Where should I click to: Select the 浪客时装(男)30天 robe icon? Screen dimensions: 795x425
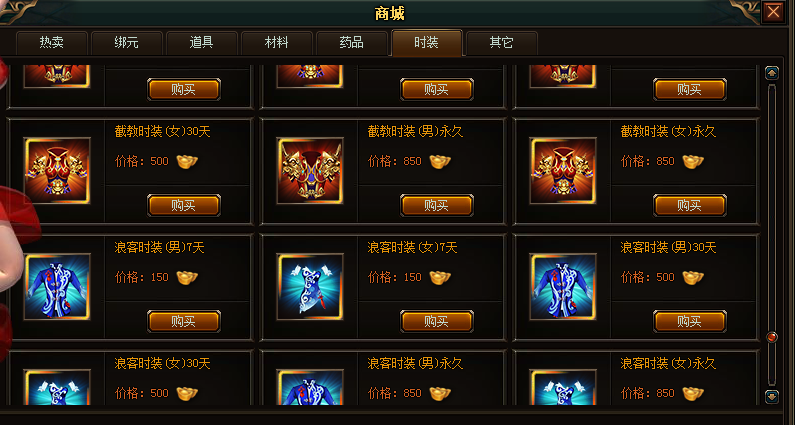pyautogui.click(x=563, y=287)
